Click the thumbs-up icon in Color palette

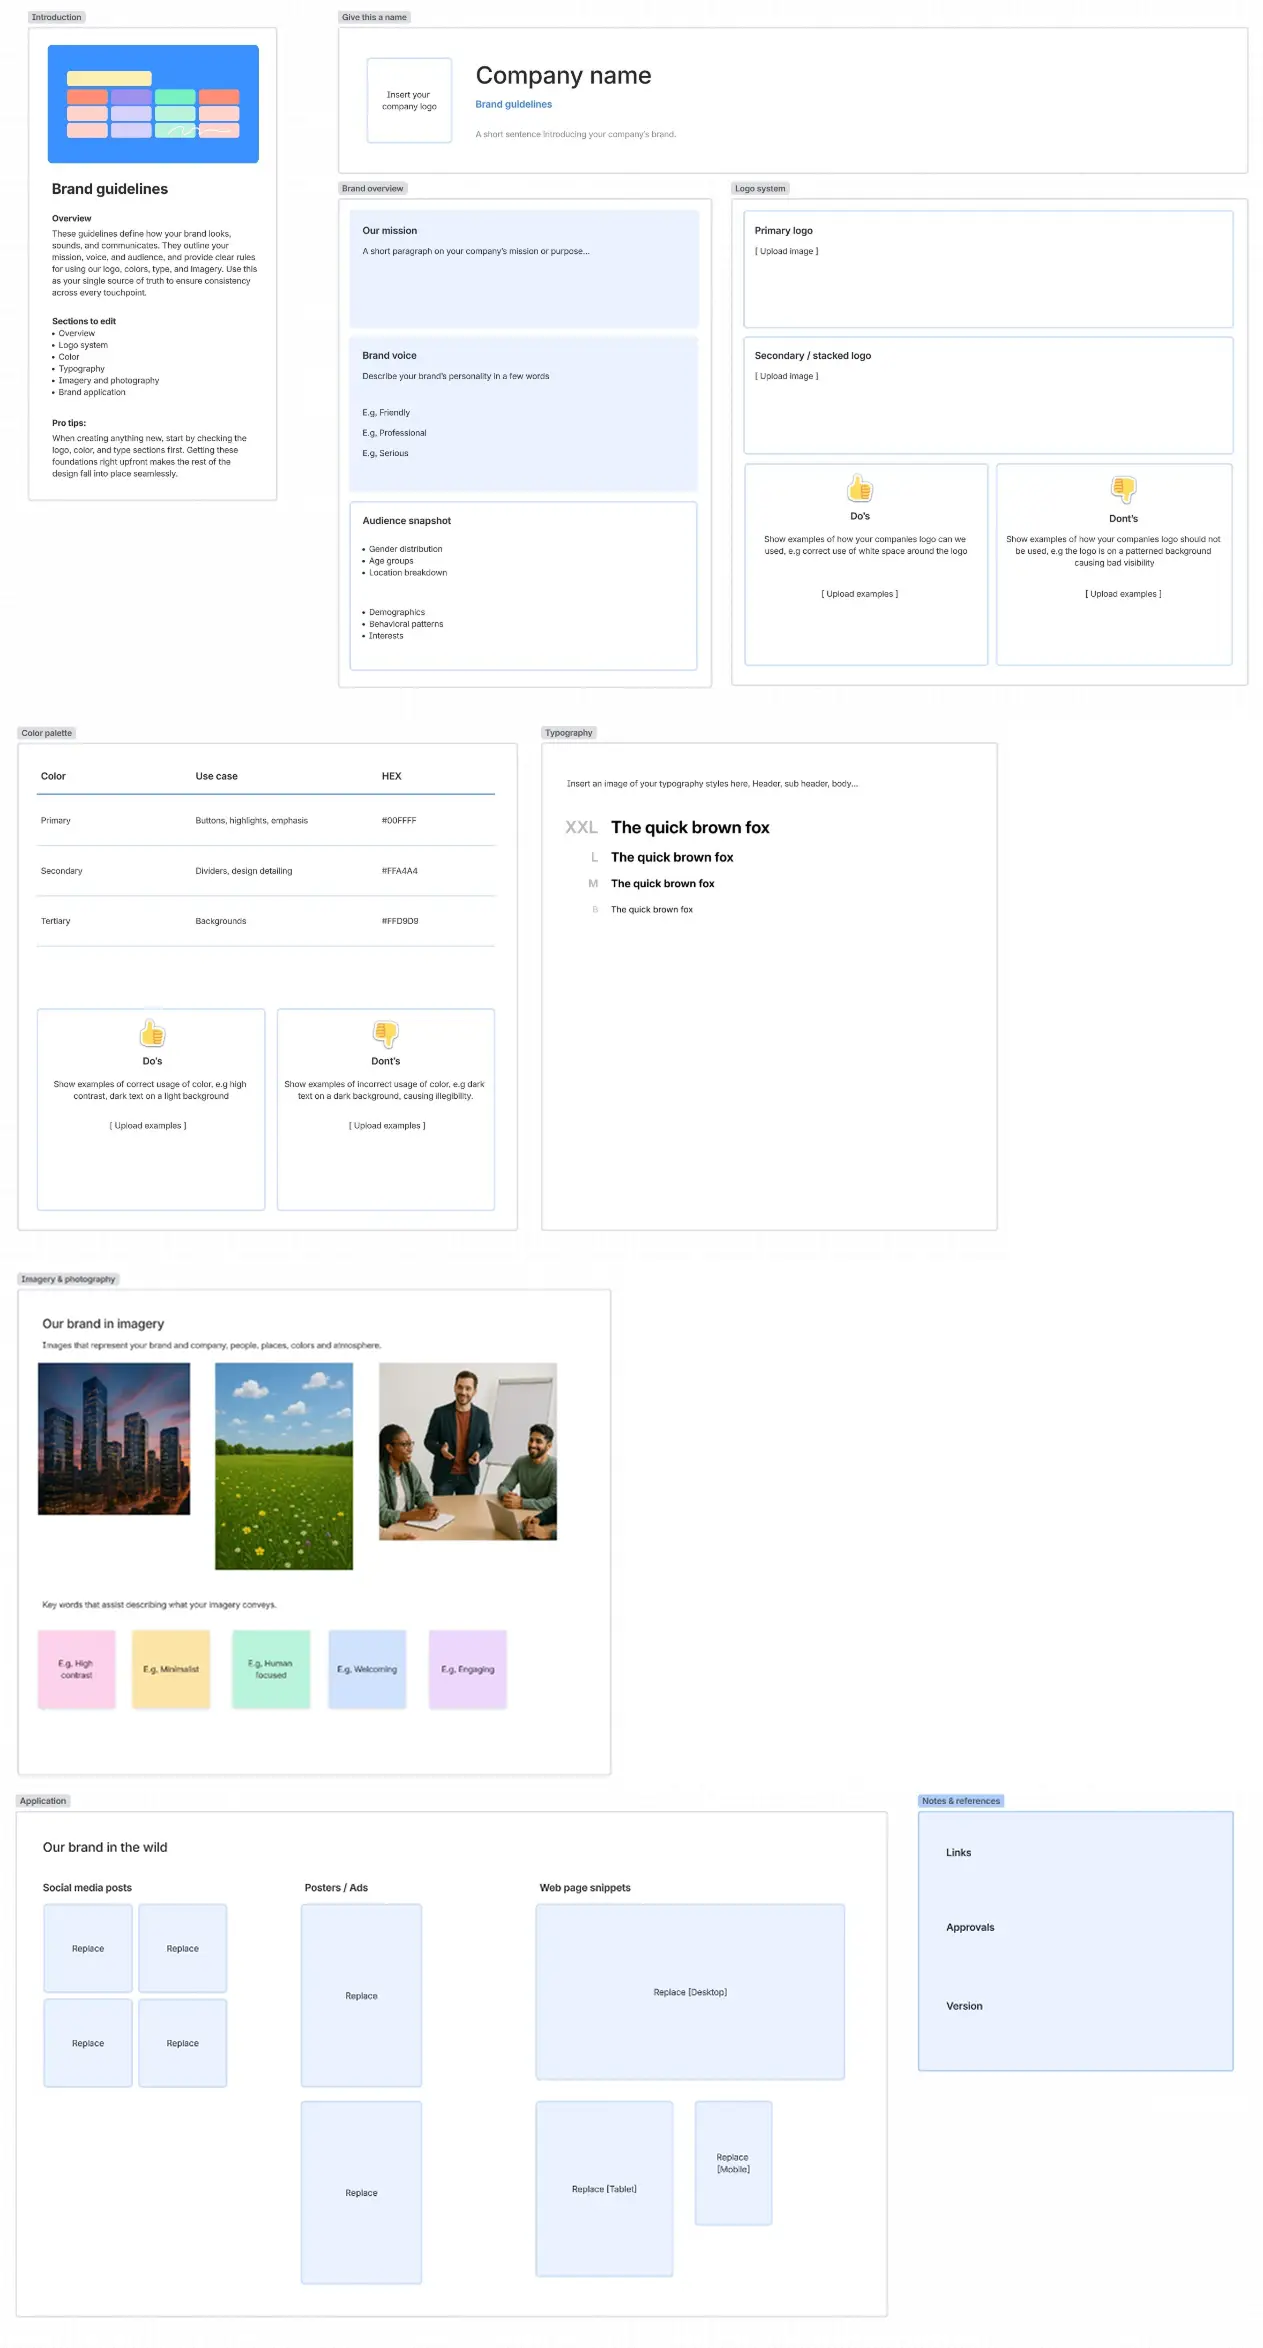(152, 1033)
